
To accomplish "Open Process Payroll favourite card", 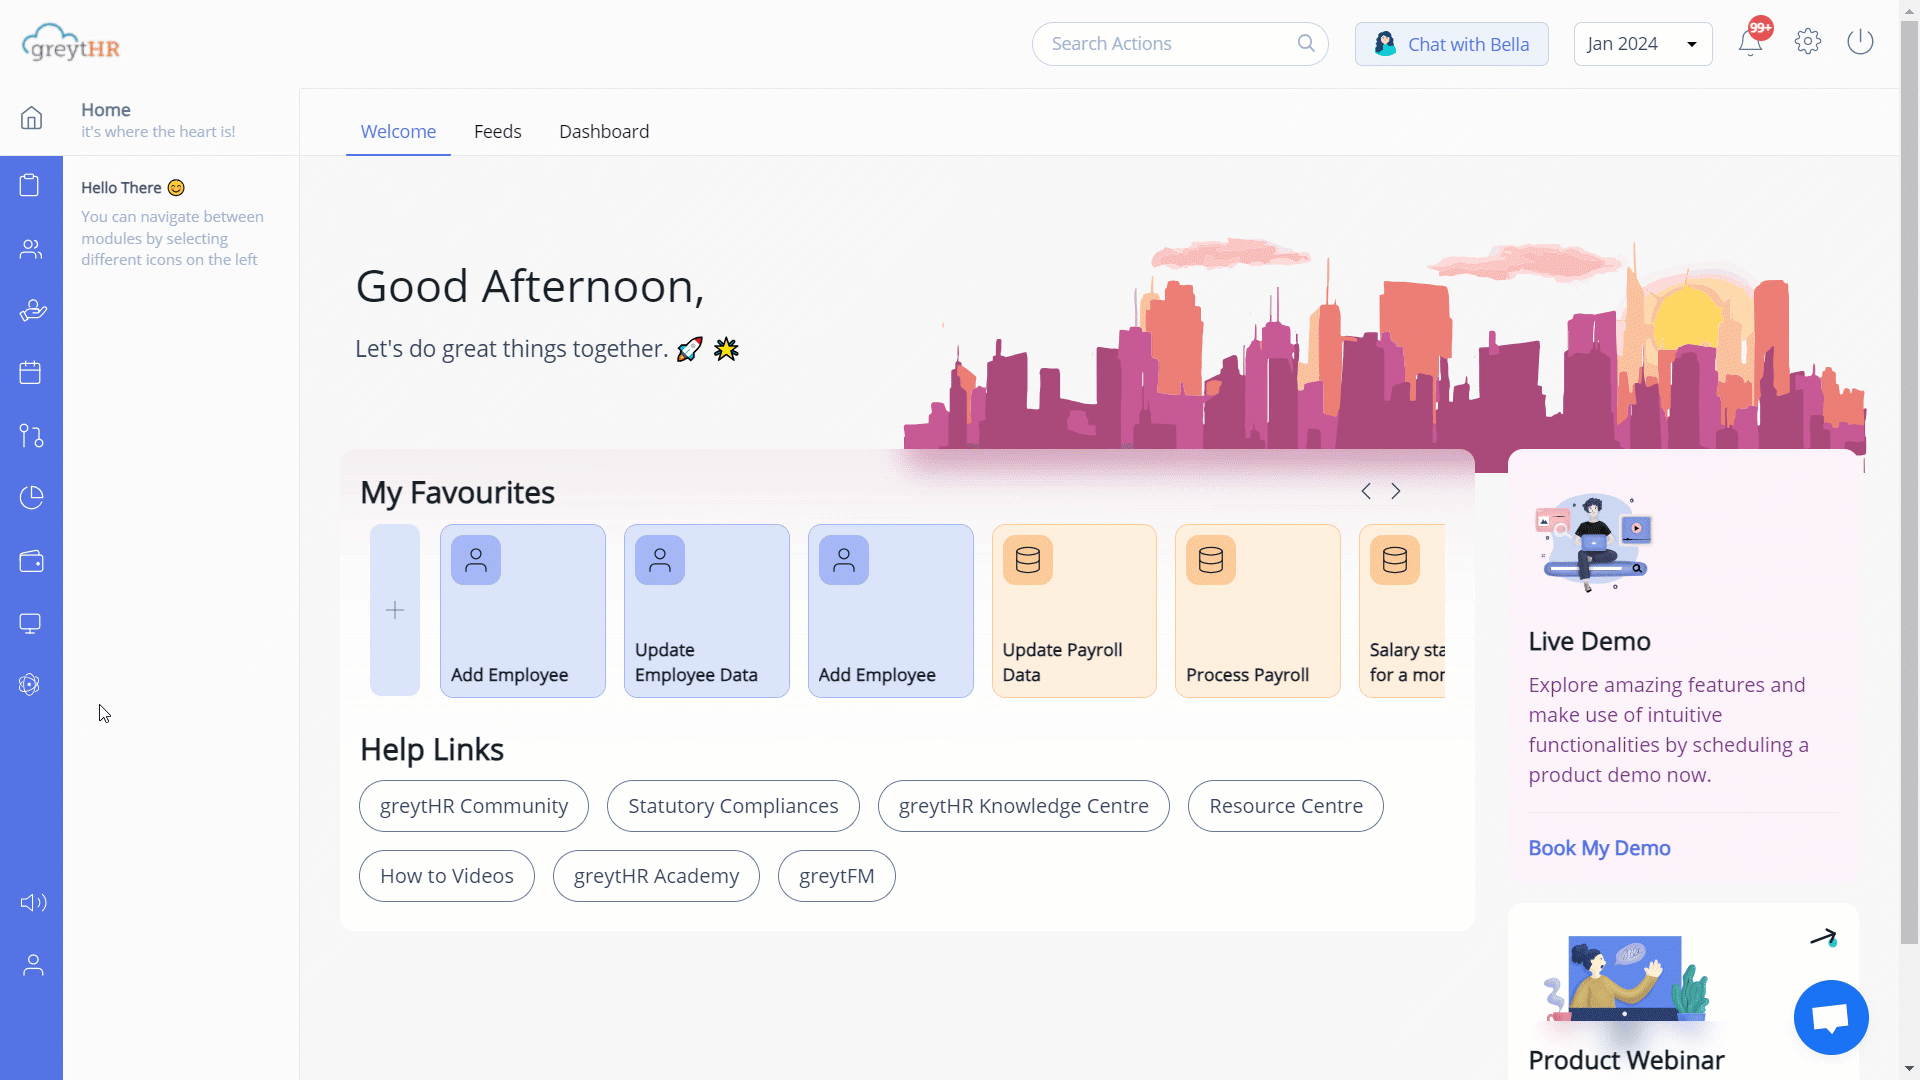I will click(x=1258, y=610).
